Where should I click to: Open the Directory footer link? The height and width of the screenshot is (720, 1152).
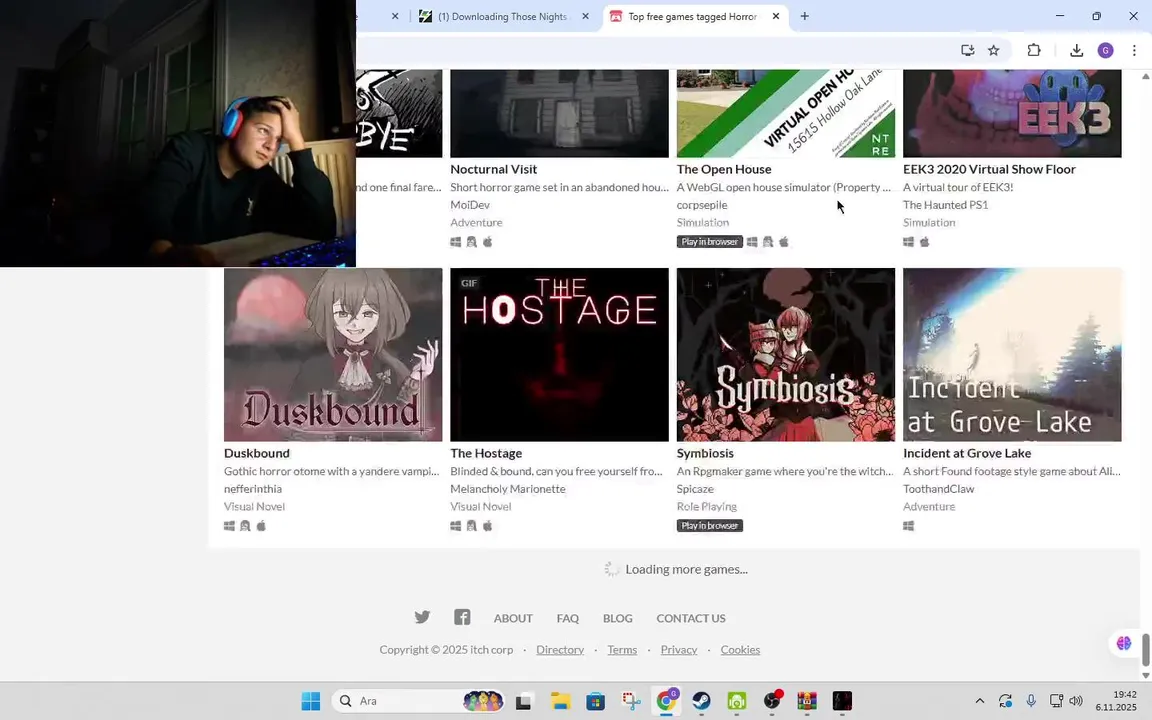coord(560,649)
